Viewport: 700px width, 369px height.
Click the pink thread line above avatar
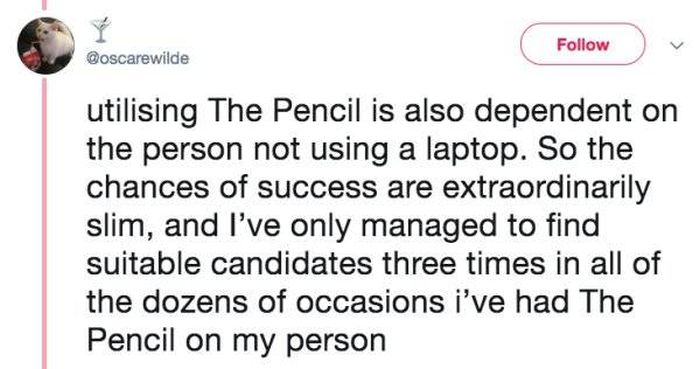pyautogui.click(x=45, y=5)
